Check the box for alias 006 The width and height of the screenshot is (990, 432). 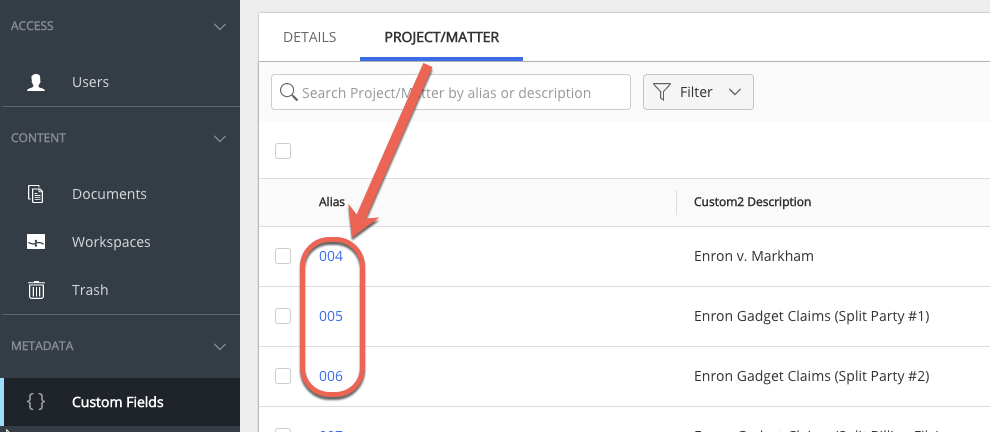coord(283,376)
